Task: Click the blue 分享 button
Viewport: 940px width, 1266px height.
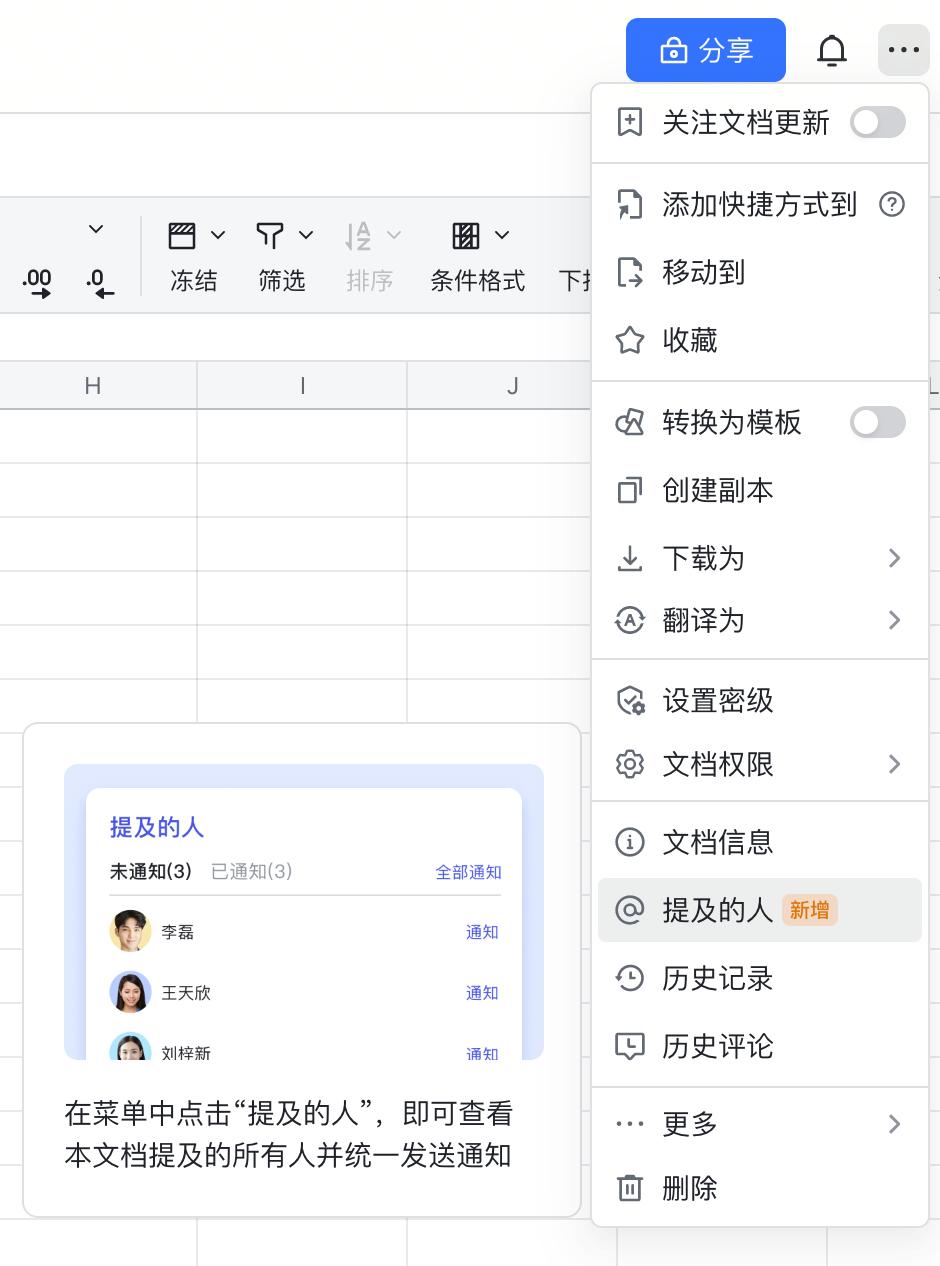Action: pyautogui.click(x=706, y=50)
